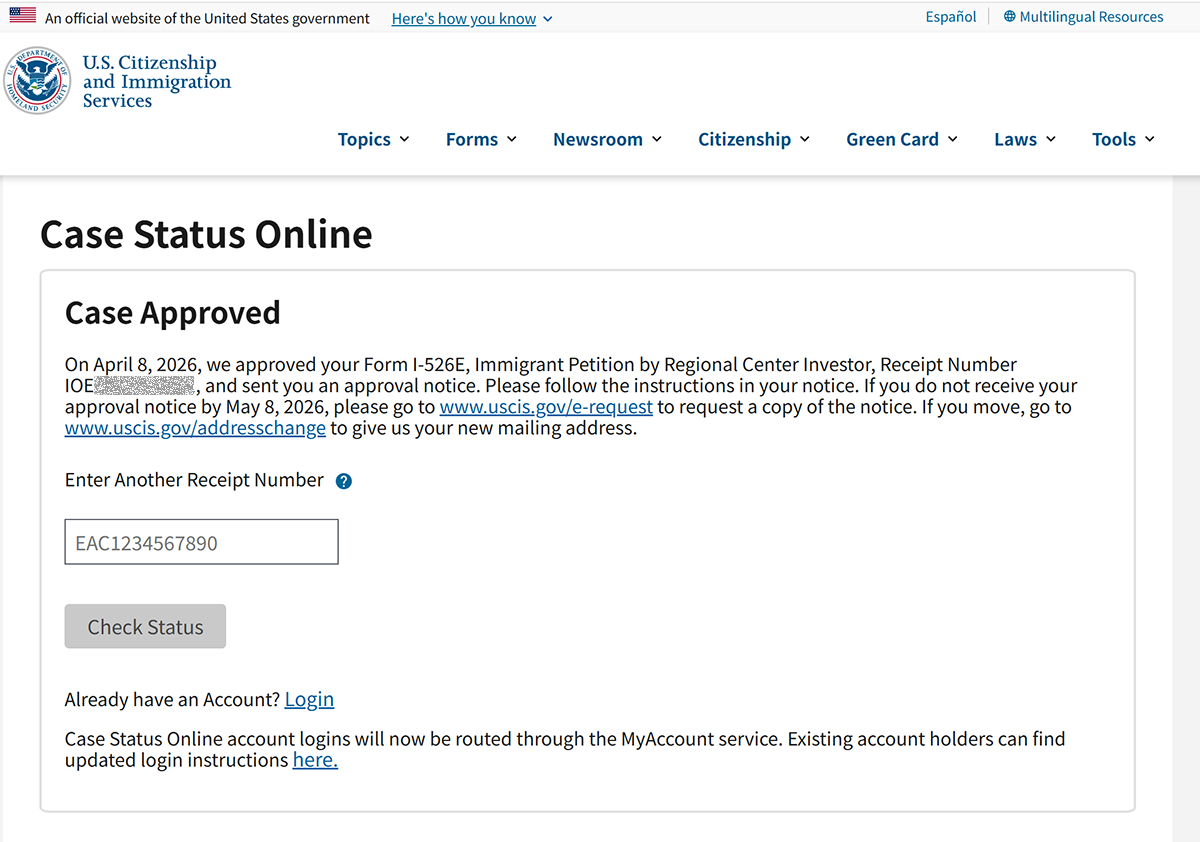
Task: Open the Forms dropdown menu
Action: tap(482, 139)
